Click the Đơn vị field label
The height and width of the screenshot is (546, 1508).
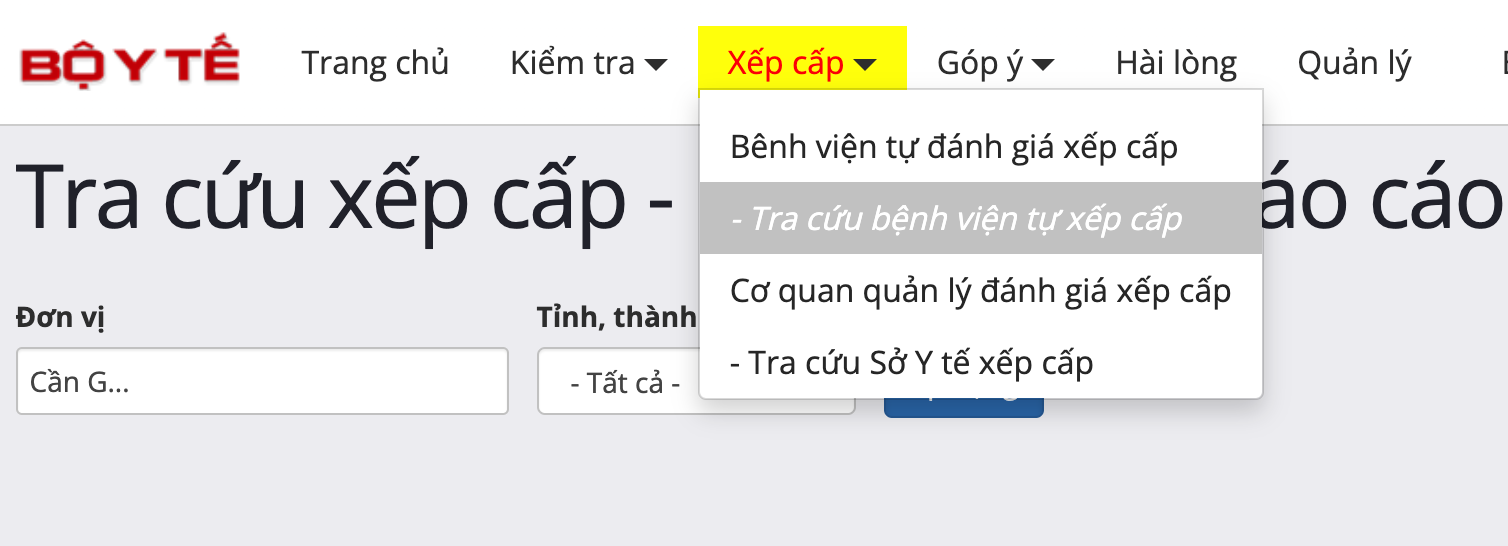click(x=60, y=318)
